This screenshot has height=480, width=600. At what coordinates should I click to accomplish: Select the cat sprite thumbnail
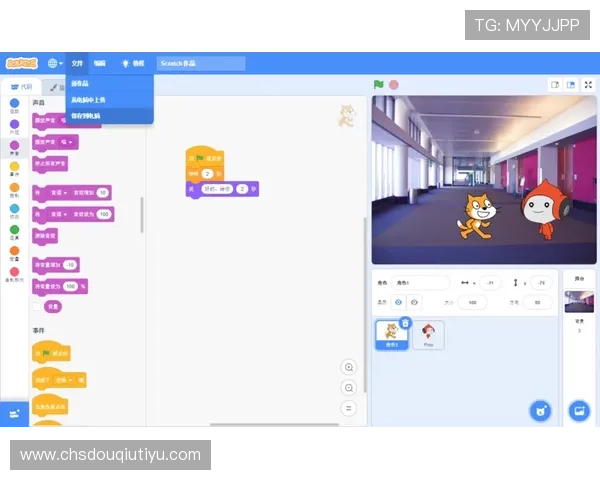(391, 335)
